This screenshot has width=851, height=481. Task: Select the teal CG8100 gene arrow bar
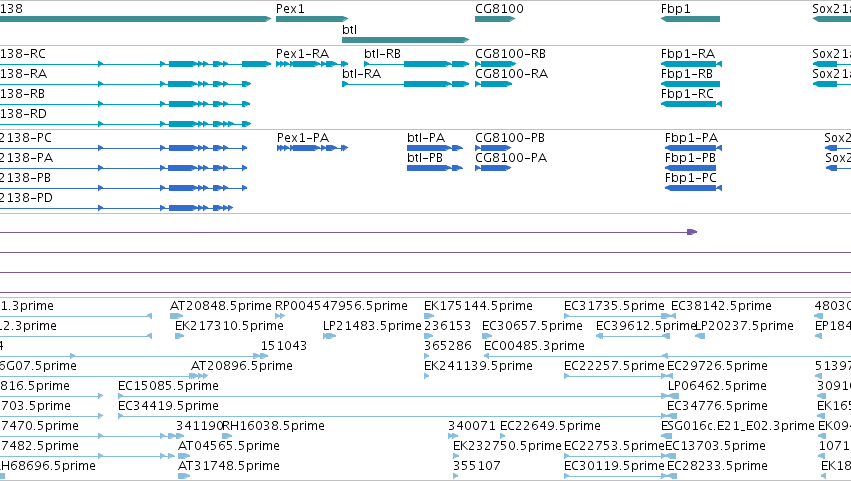point(495,19)
